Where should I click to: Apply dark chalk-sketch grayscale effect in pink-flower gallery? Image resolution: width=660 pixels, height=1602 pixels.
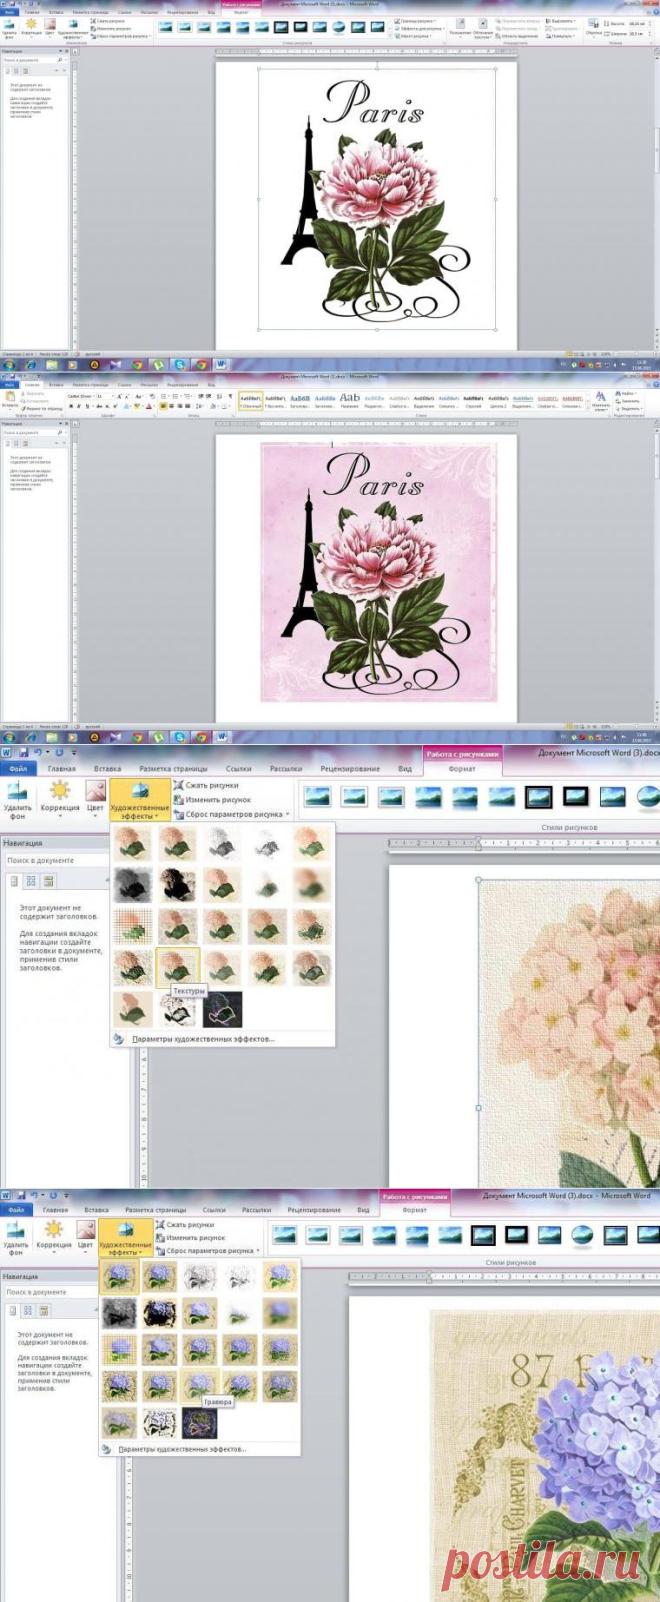[x=133, y=885]
